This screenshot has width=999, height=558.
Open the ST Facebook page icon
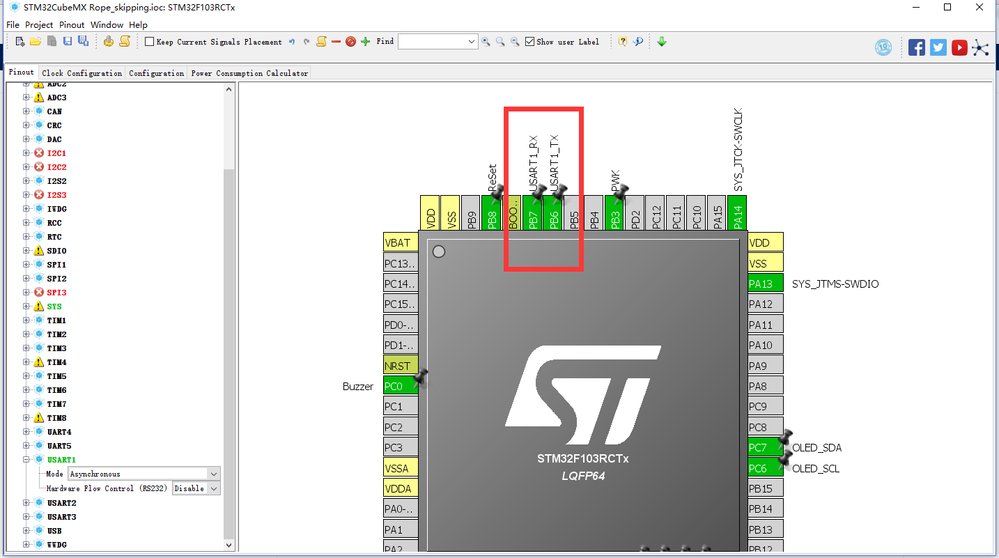point(917,48)
